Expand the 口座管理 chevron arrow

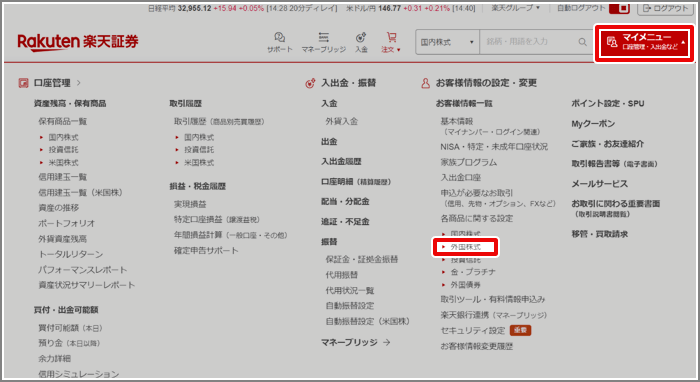[79, 83]
